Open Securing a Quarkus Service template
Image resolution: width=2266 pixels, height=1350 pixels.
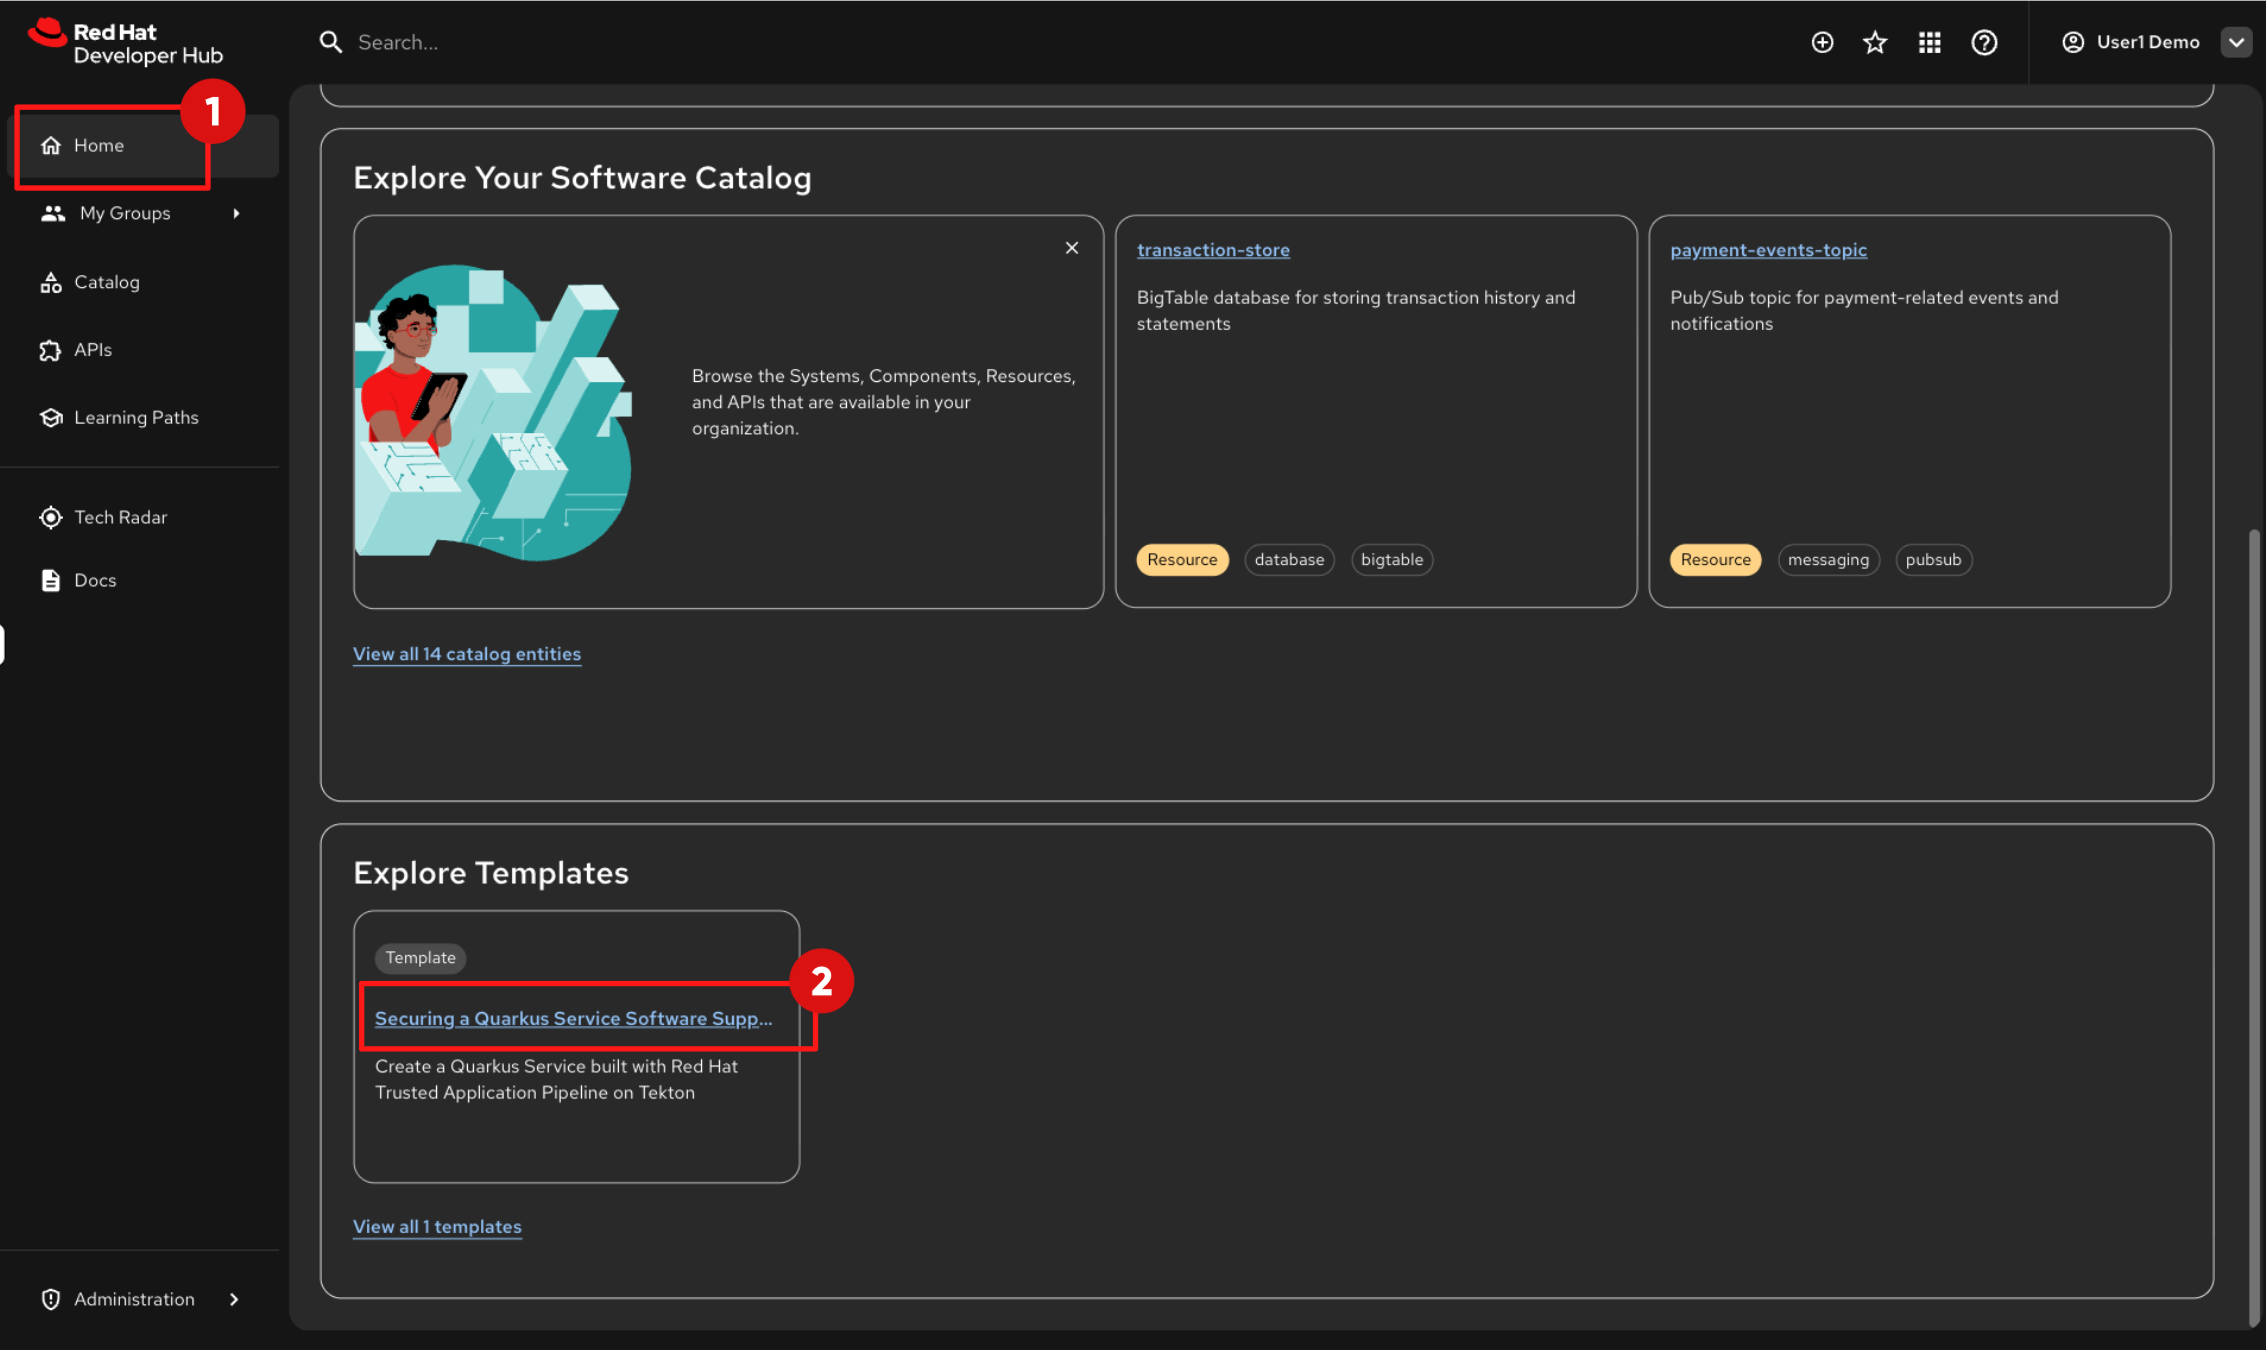[573, 1018]
